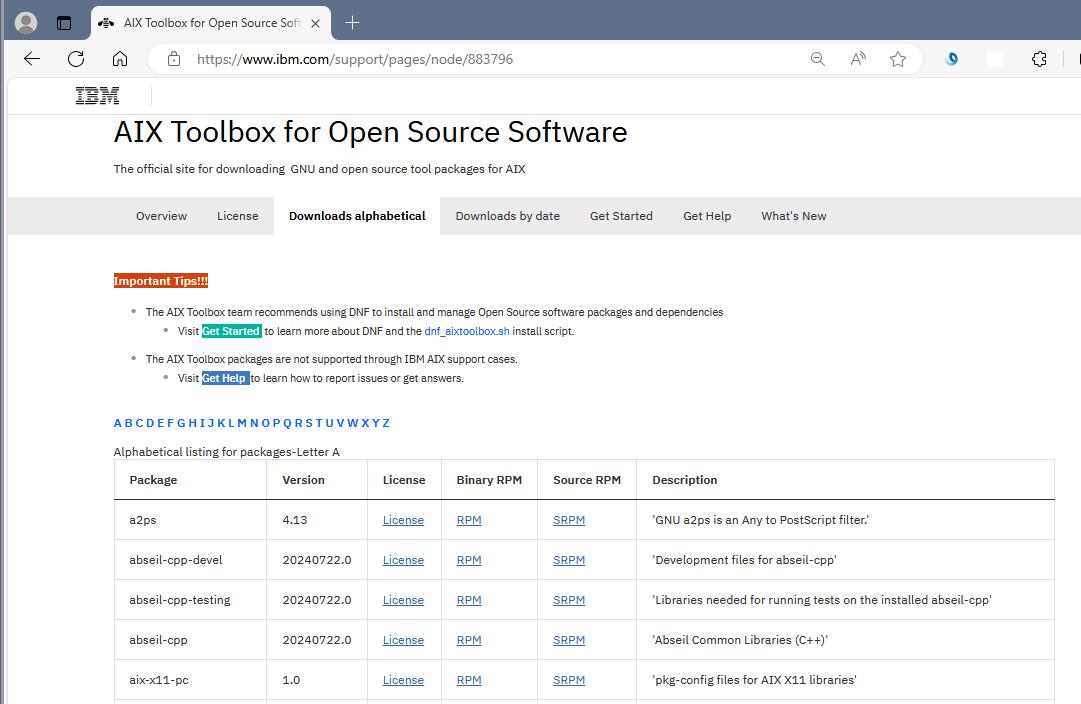
Task: Jump to packages starting with A
Action: 117,423
